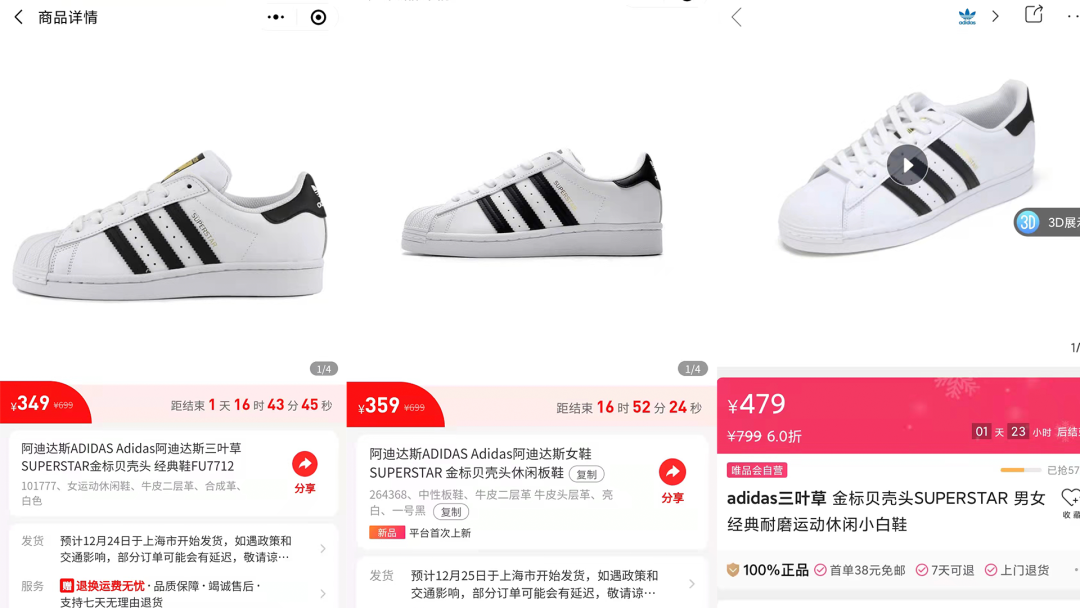Image resolution: width=1080 pixels, height=608 pixels.
Task: Tap the 新品 new product badge
Action: pos(386,532)
